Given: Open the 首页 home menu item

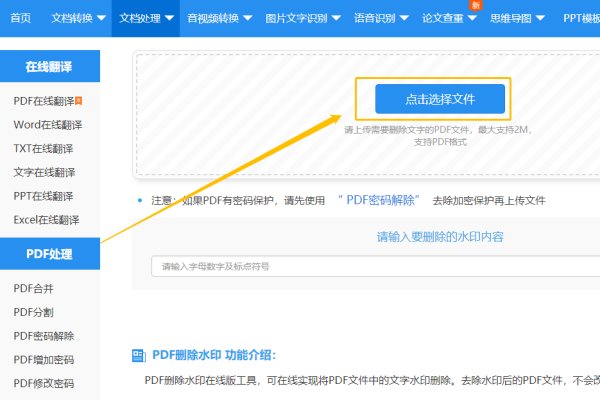Looking at the screenshot, I should tap(21, 18).
